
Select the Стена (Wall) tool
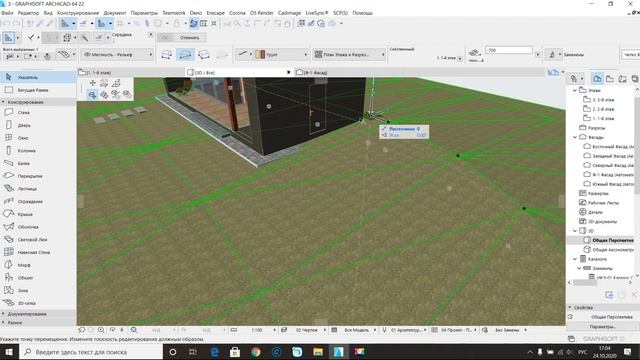pos(38,112)
